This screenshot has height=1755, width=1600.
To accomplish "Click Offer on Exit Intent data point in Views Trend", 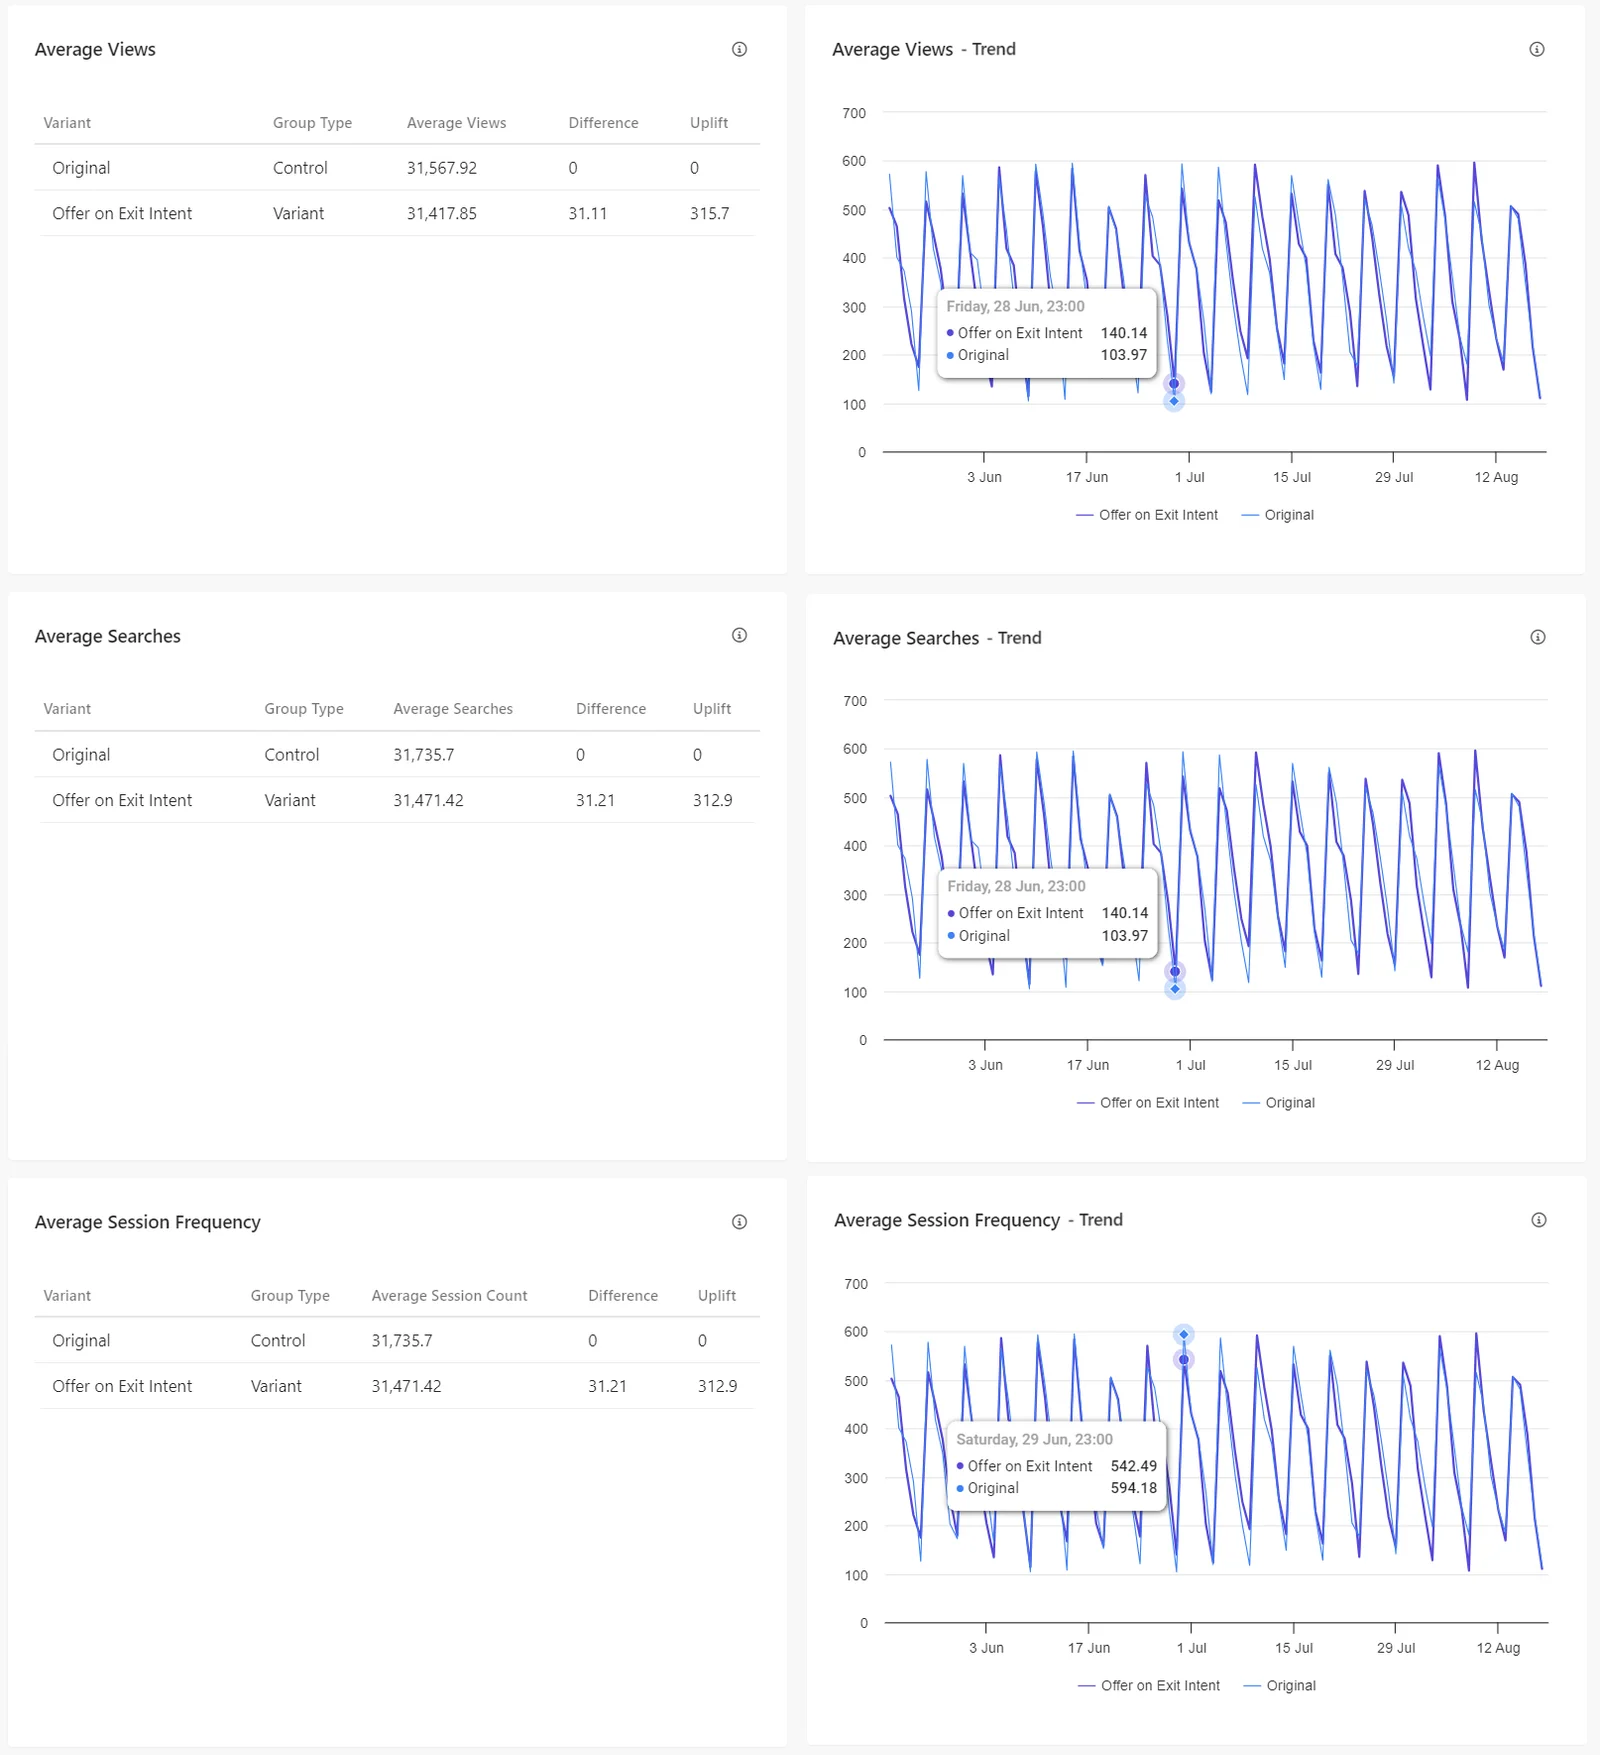I will [1174, 384].
